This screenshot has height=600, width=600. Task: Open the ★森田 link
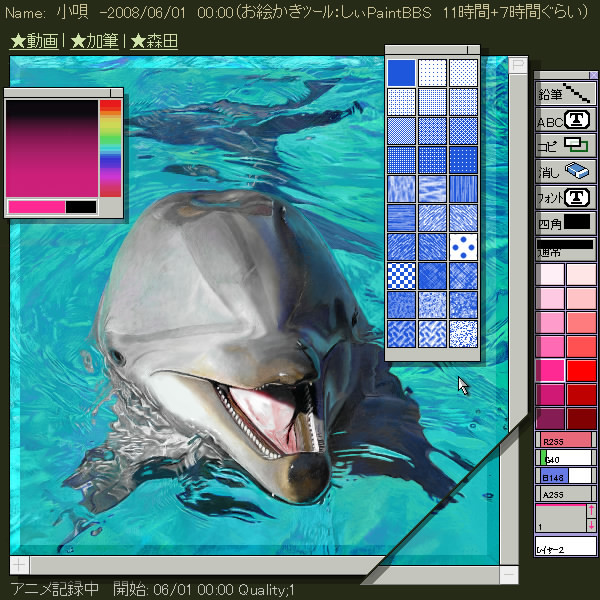(x=153, y=42)
